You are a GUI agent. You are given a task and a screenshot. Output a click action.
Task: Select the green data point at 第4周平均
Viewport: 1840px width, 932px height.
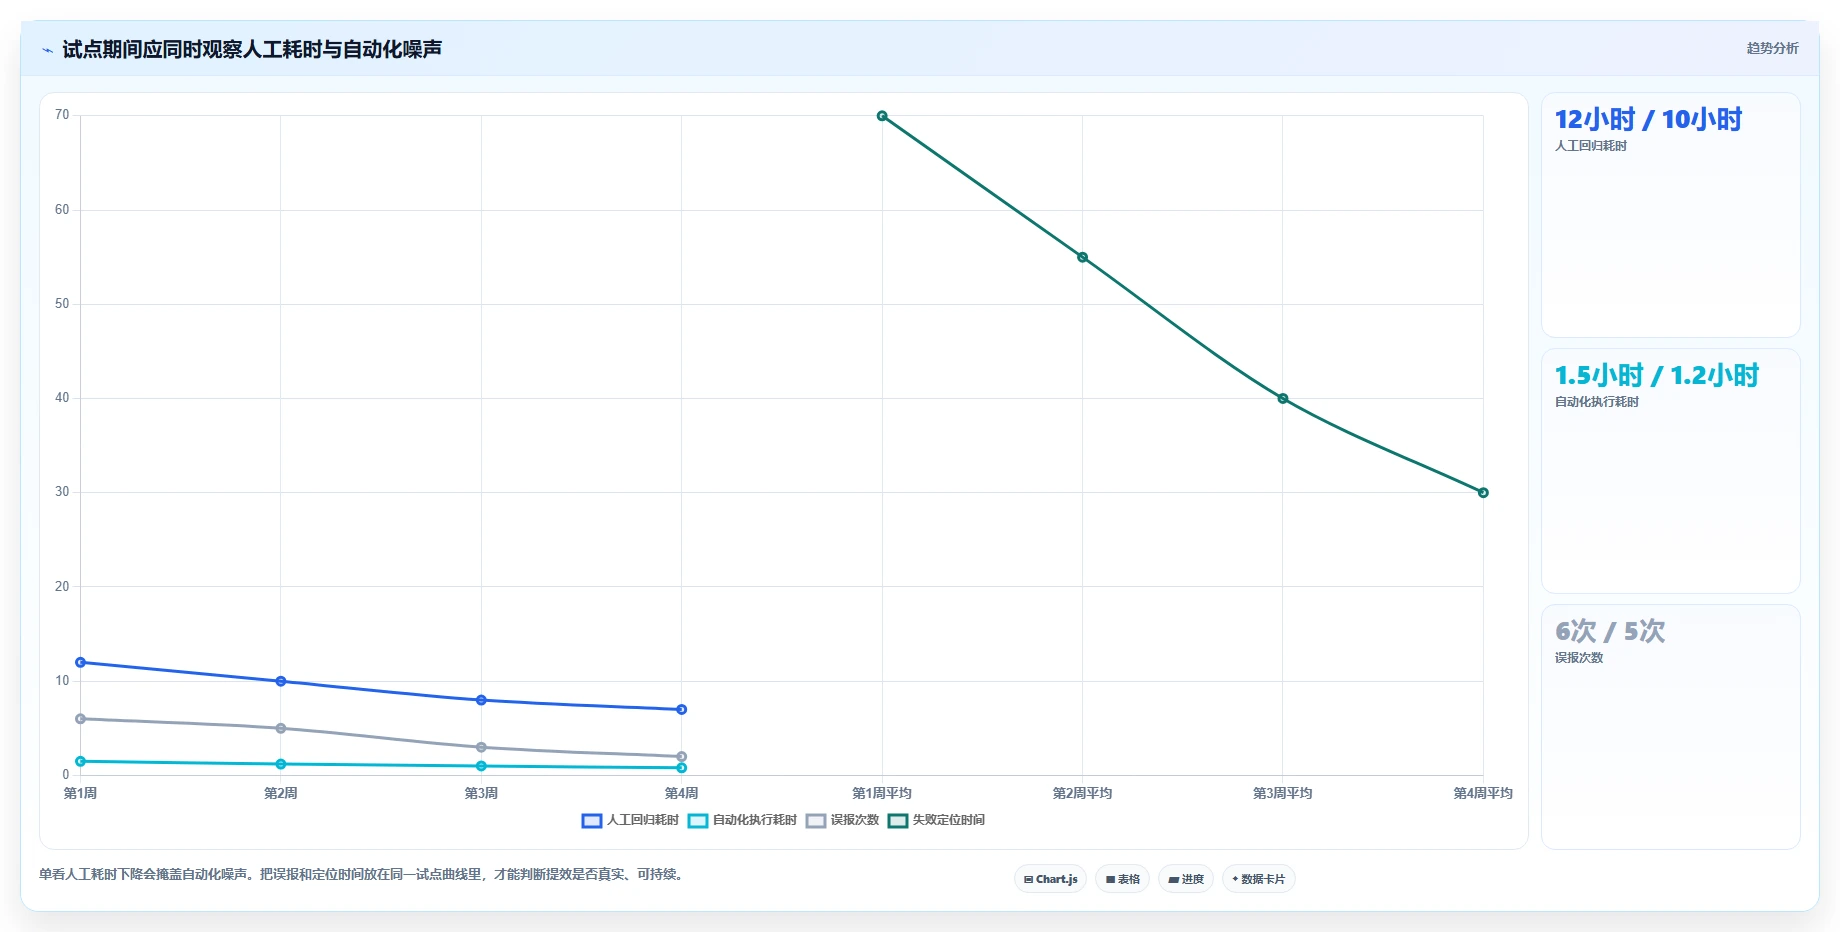pyautogui.click(x=1483, y=492)
